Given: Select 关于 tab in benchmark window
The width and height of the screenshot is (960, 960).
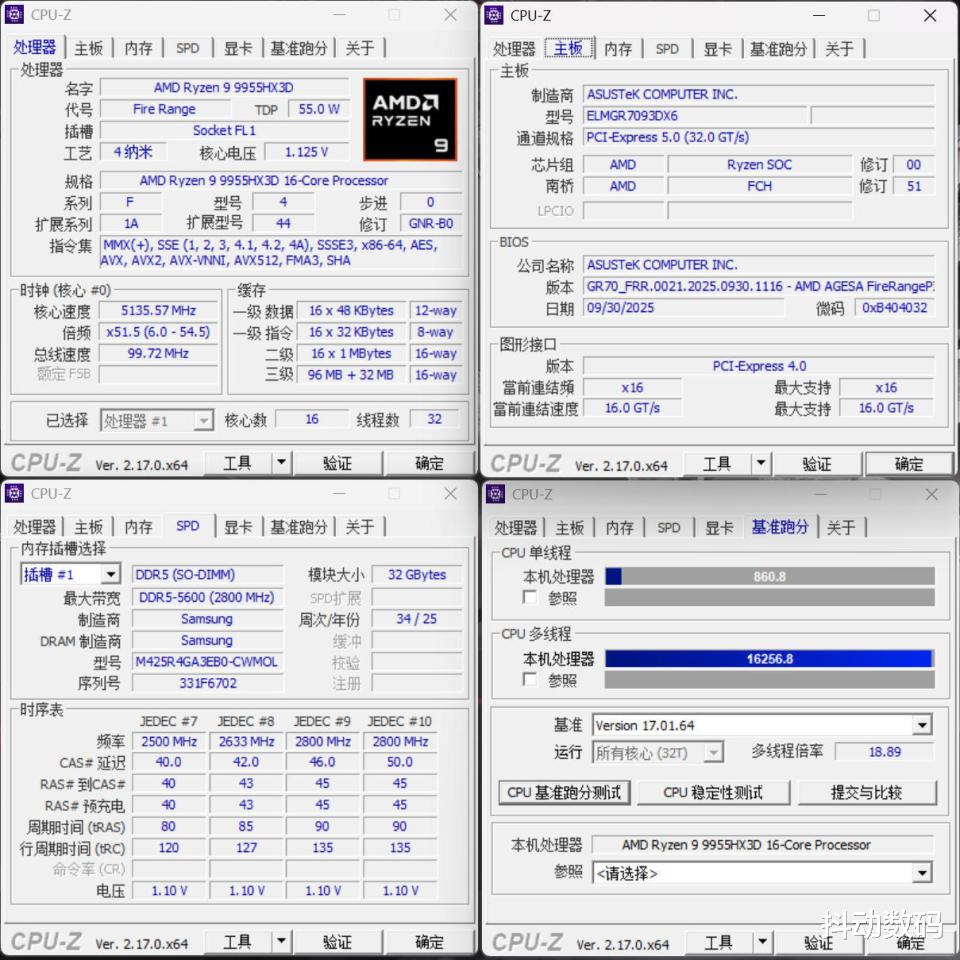Looking at the screenshot, I should [x=841, y=528].
